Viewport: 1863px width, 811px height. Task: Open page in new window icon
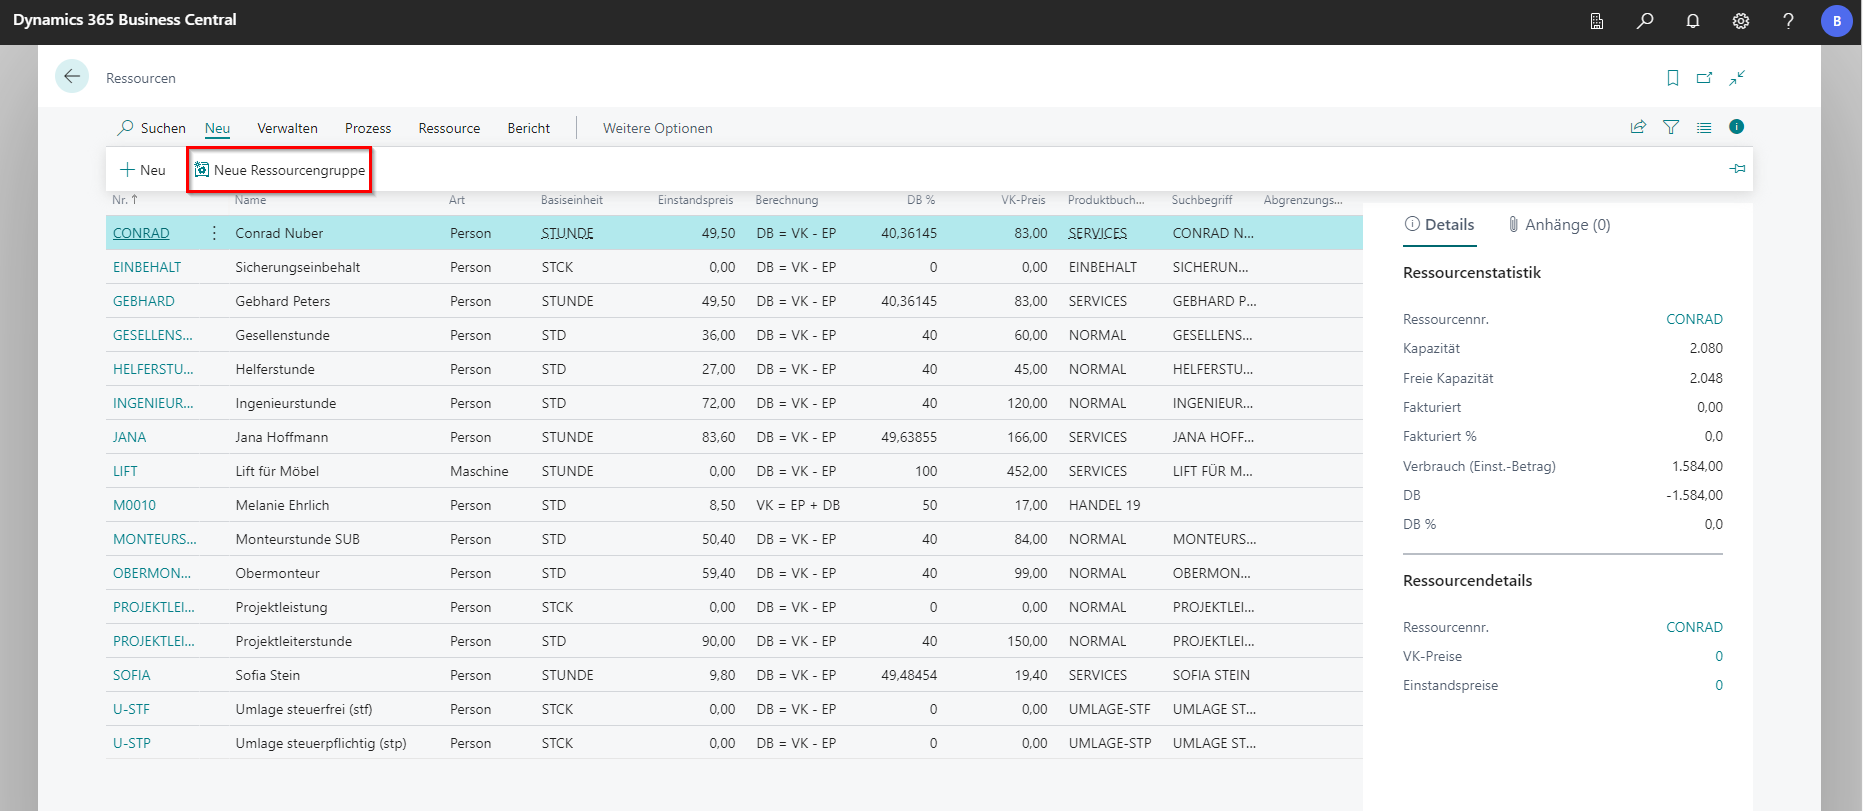coord(1705,78)
